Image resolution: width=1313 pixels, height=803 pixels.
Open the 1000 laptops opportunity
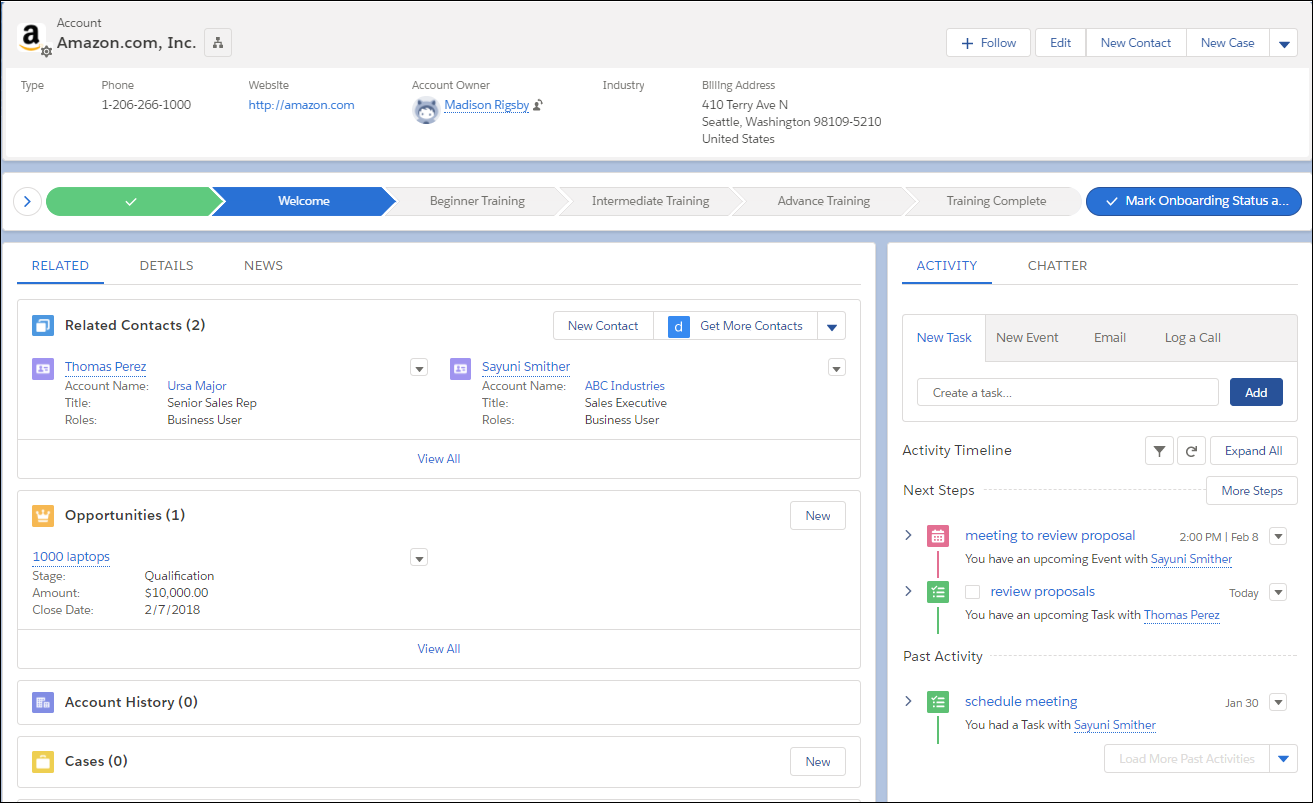[70, 556]
